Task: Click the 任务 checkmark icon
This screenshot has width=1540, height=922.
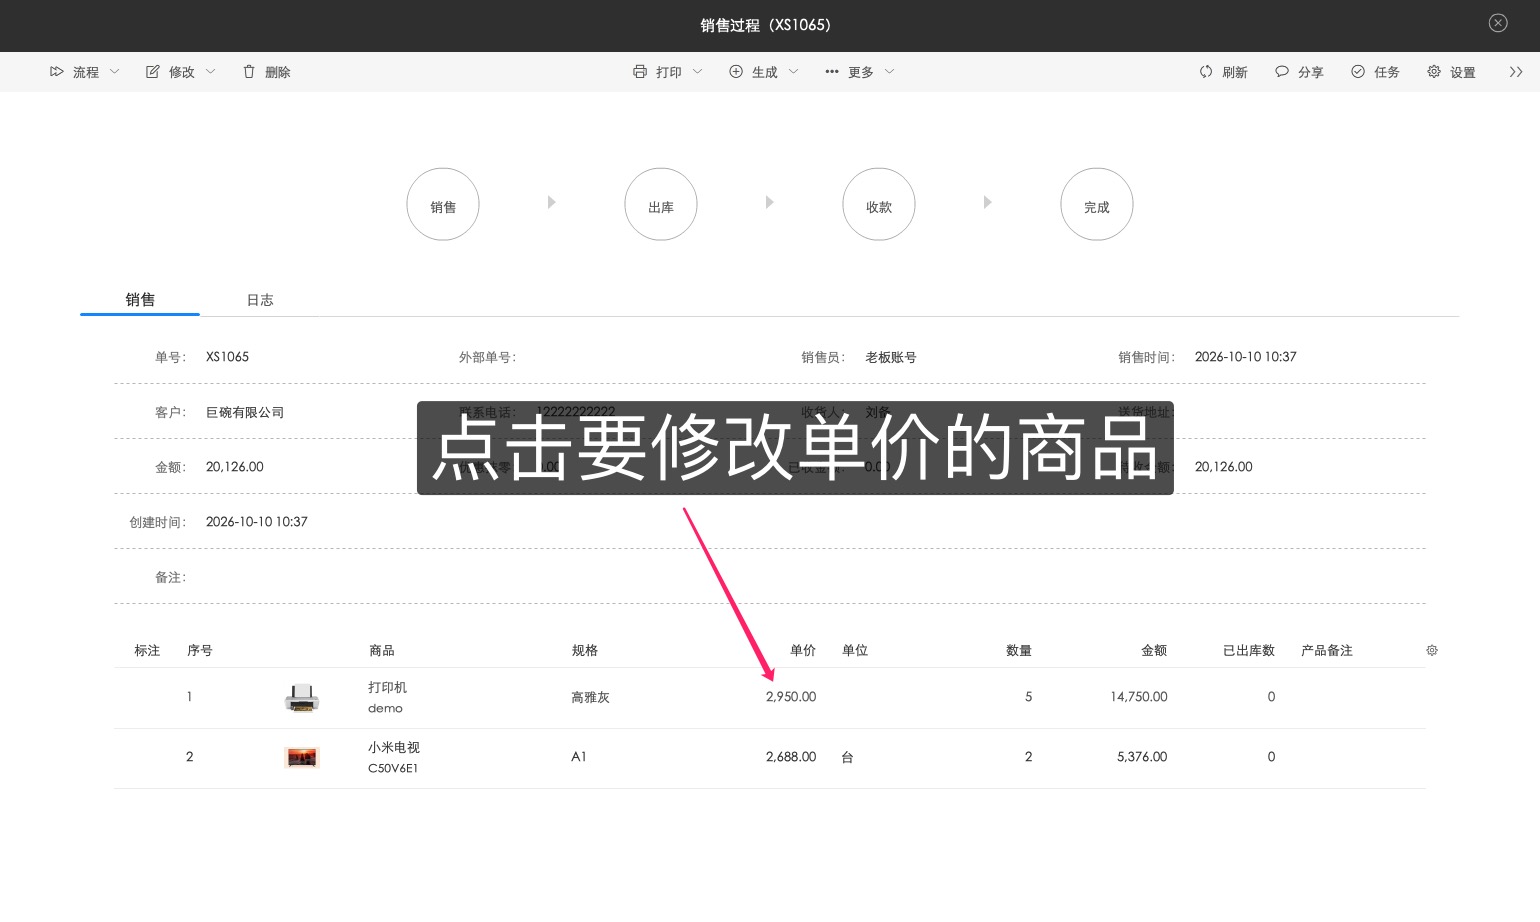Action: 1358,72
